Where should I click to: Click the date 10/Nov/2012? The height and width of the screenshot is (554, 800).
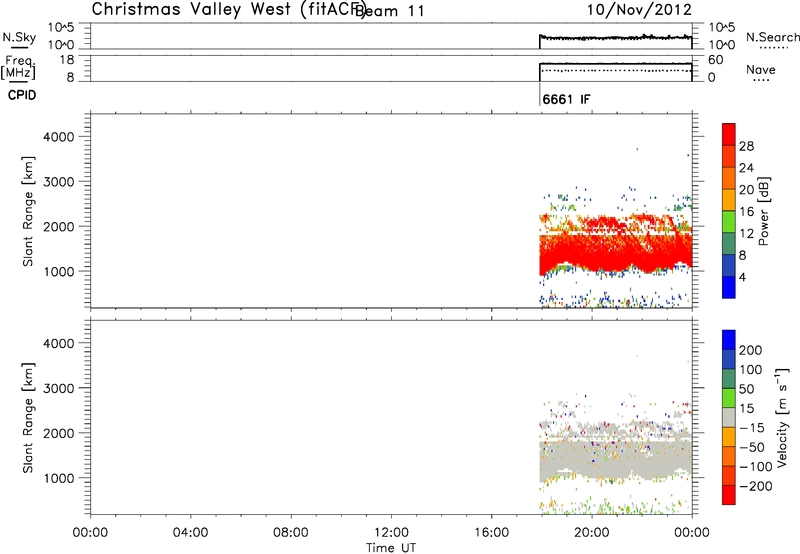[x=639, y=9]
